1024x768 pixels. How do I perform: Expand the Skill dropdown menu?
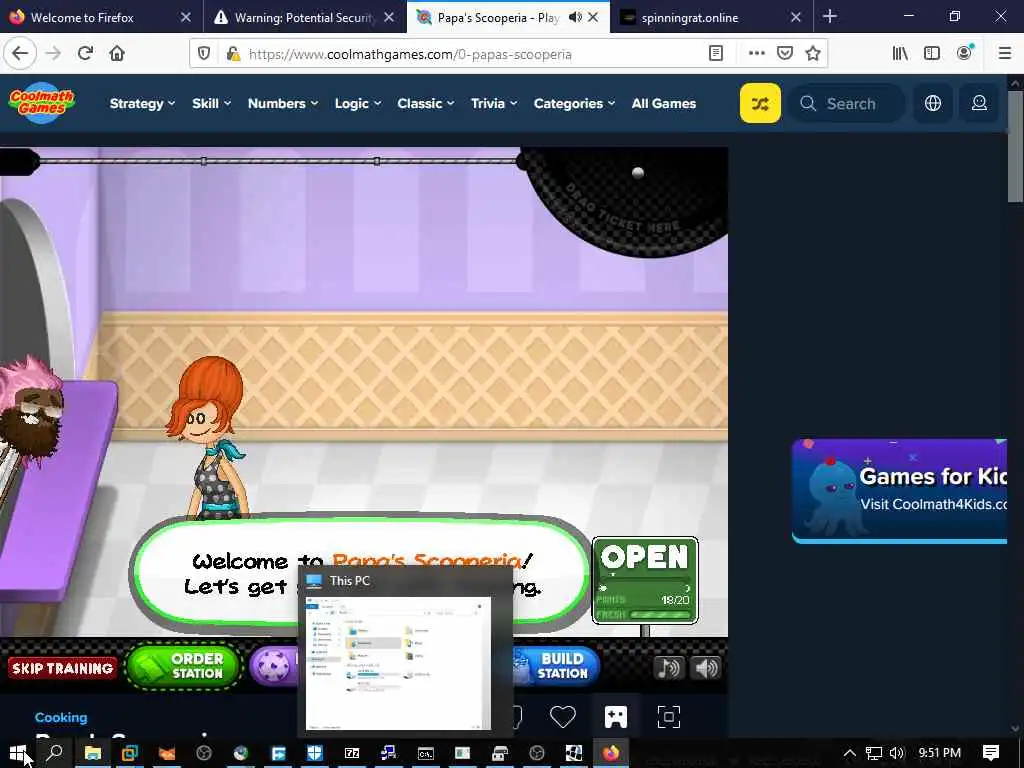coord(212,103)
